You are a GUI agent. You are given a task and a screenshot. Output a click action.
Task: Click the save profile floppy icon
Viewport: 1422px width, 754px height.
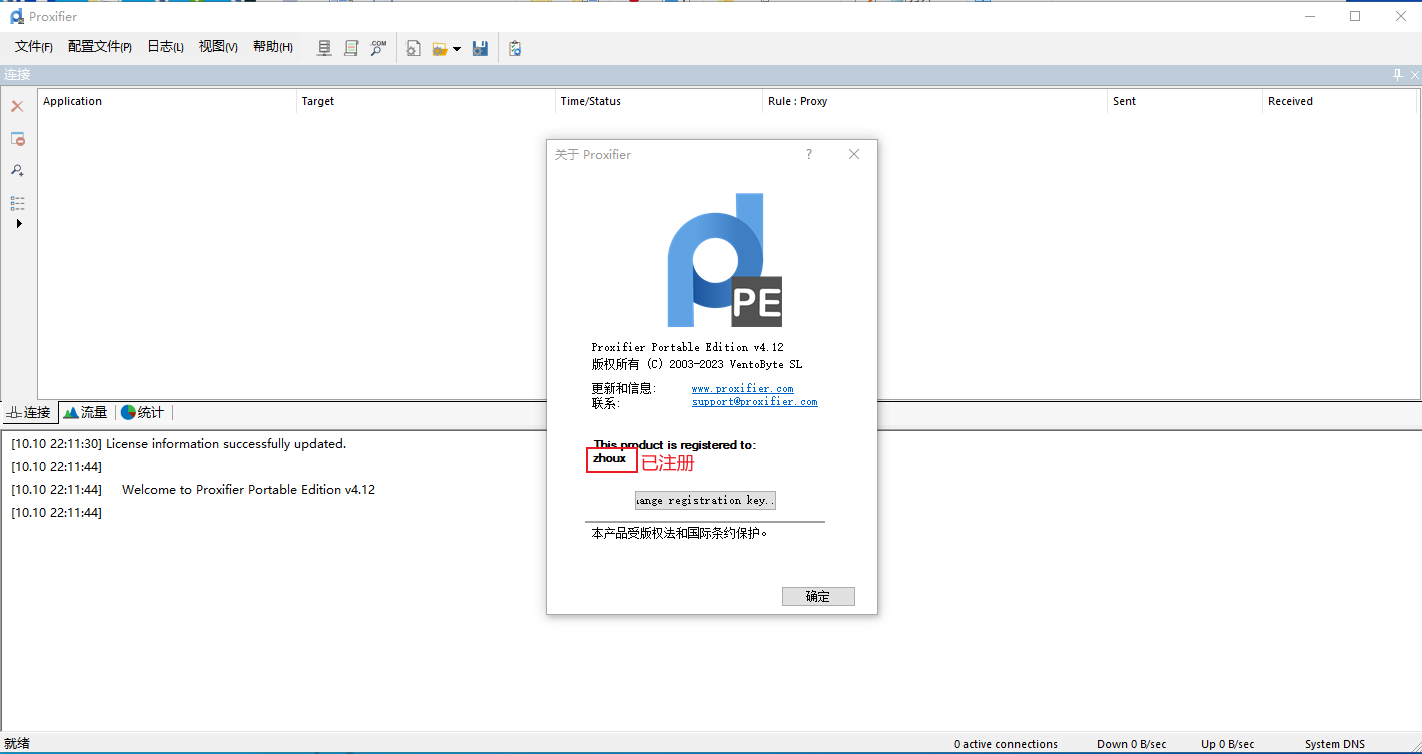(x=480, y=48)
